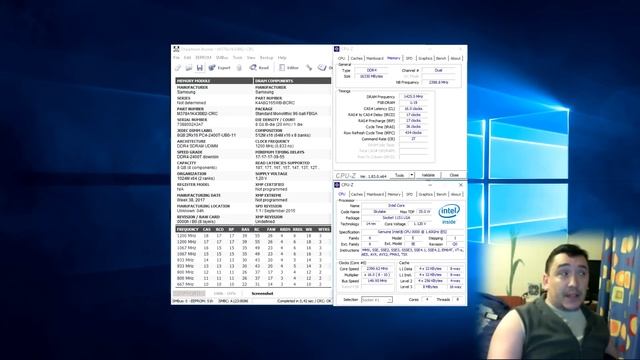Open the SMBus menu
640x360 pixels.
tap(222, 58)
